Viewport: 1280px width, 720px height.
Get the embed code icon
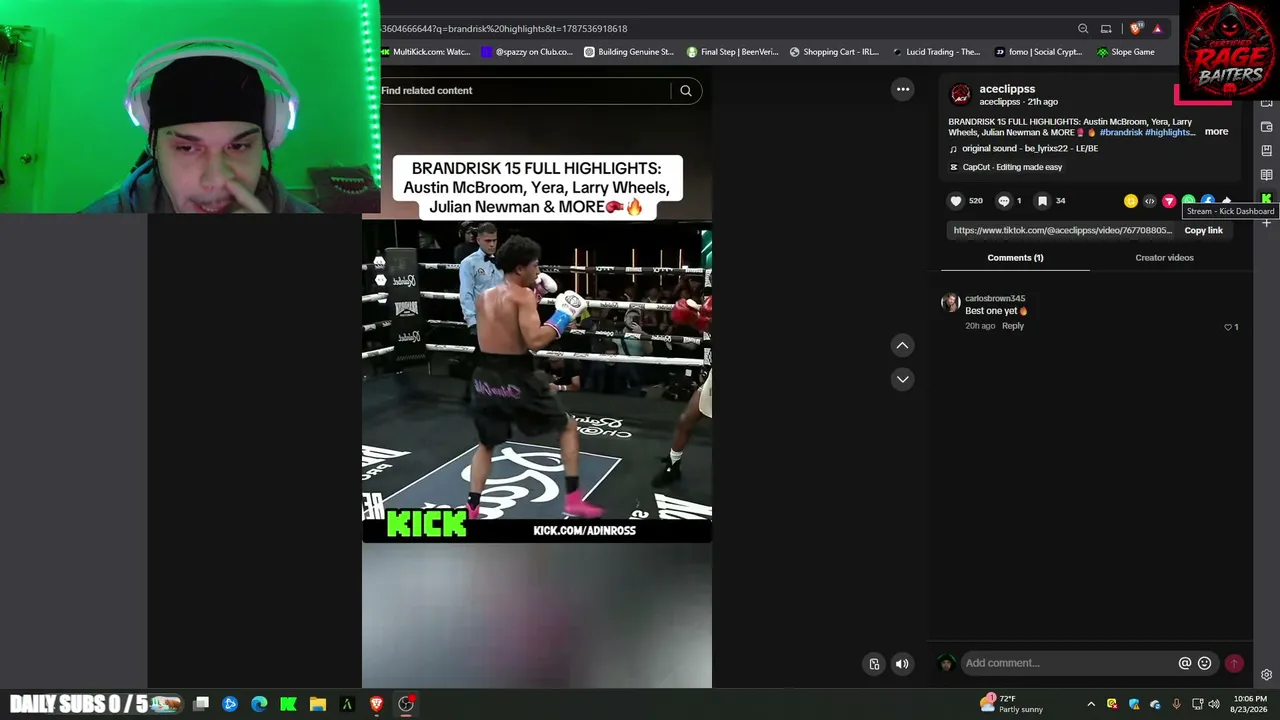[1149, 201]
